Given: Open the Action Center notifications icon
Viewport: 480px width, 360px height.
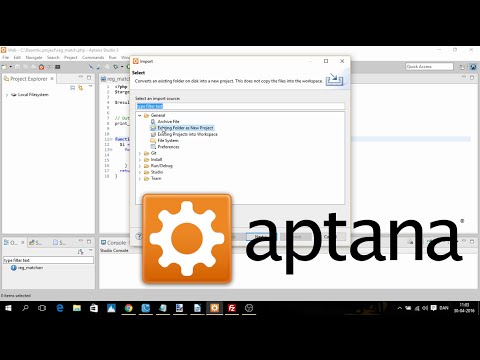Looking at the screenshot, I should point(433,308).
